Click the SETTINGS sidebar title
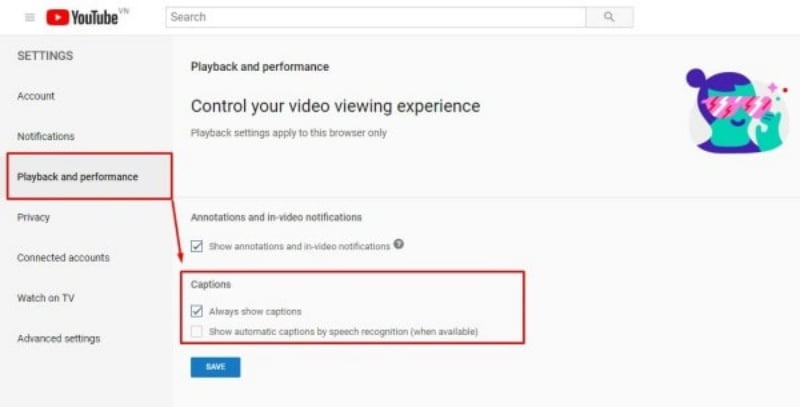This screenshot has width=800, height=407. 45,56
